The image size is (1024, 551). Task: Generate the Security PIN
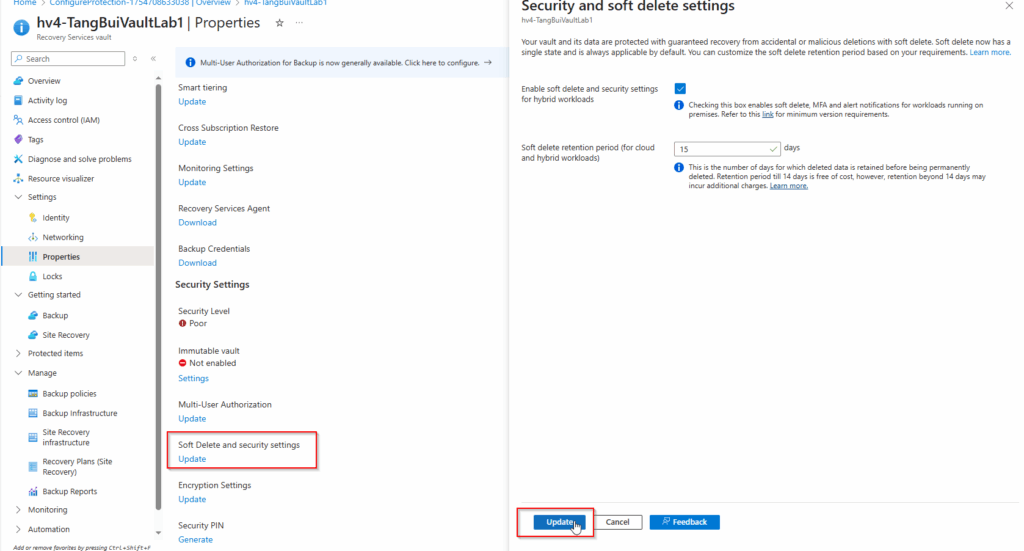195,540
